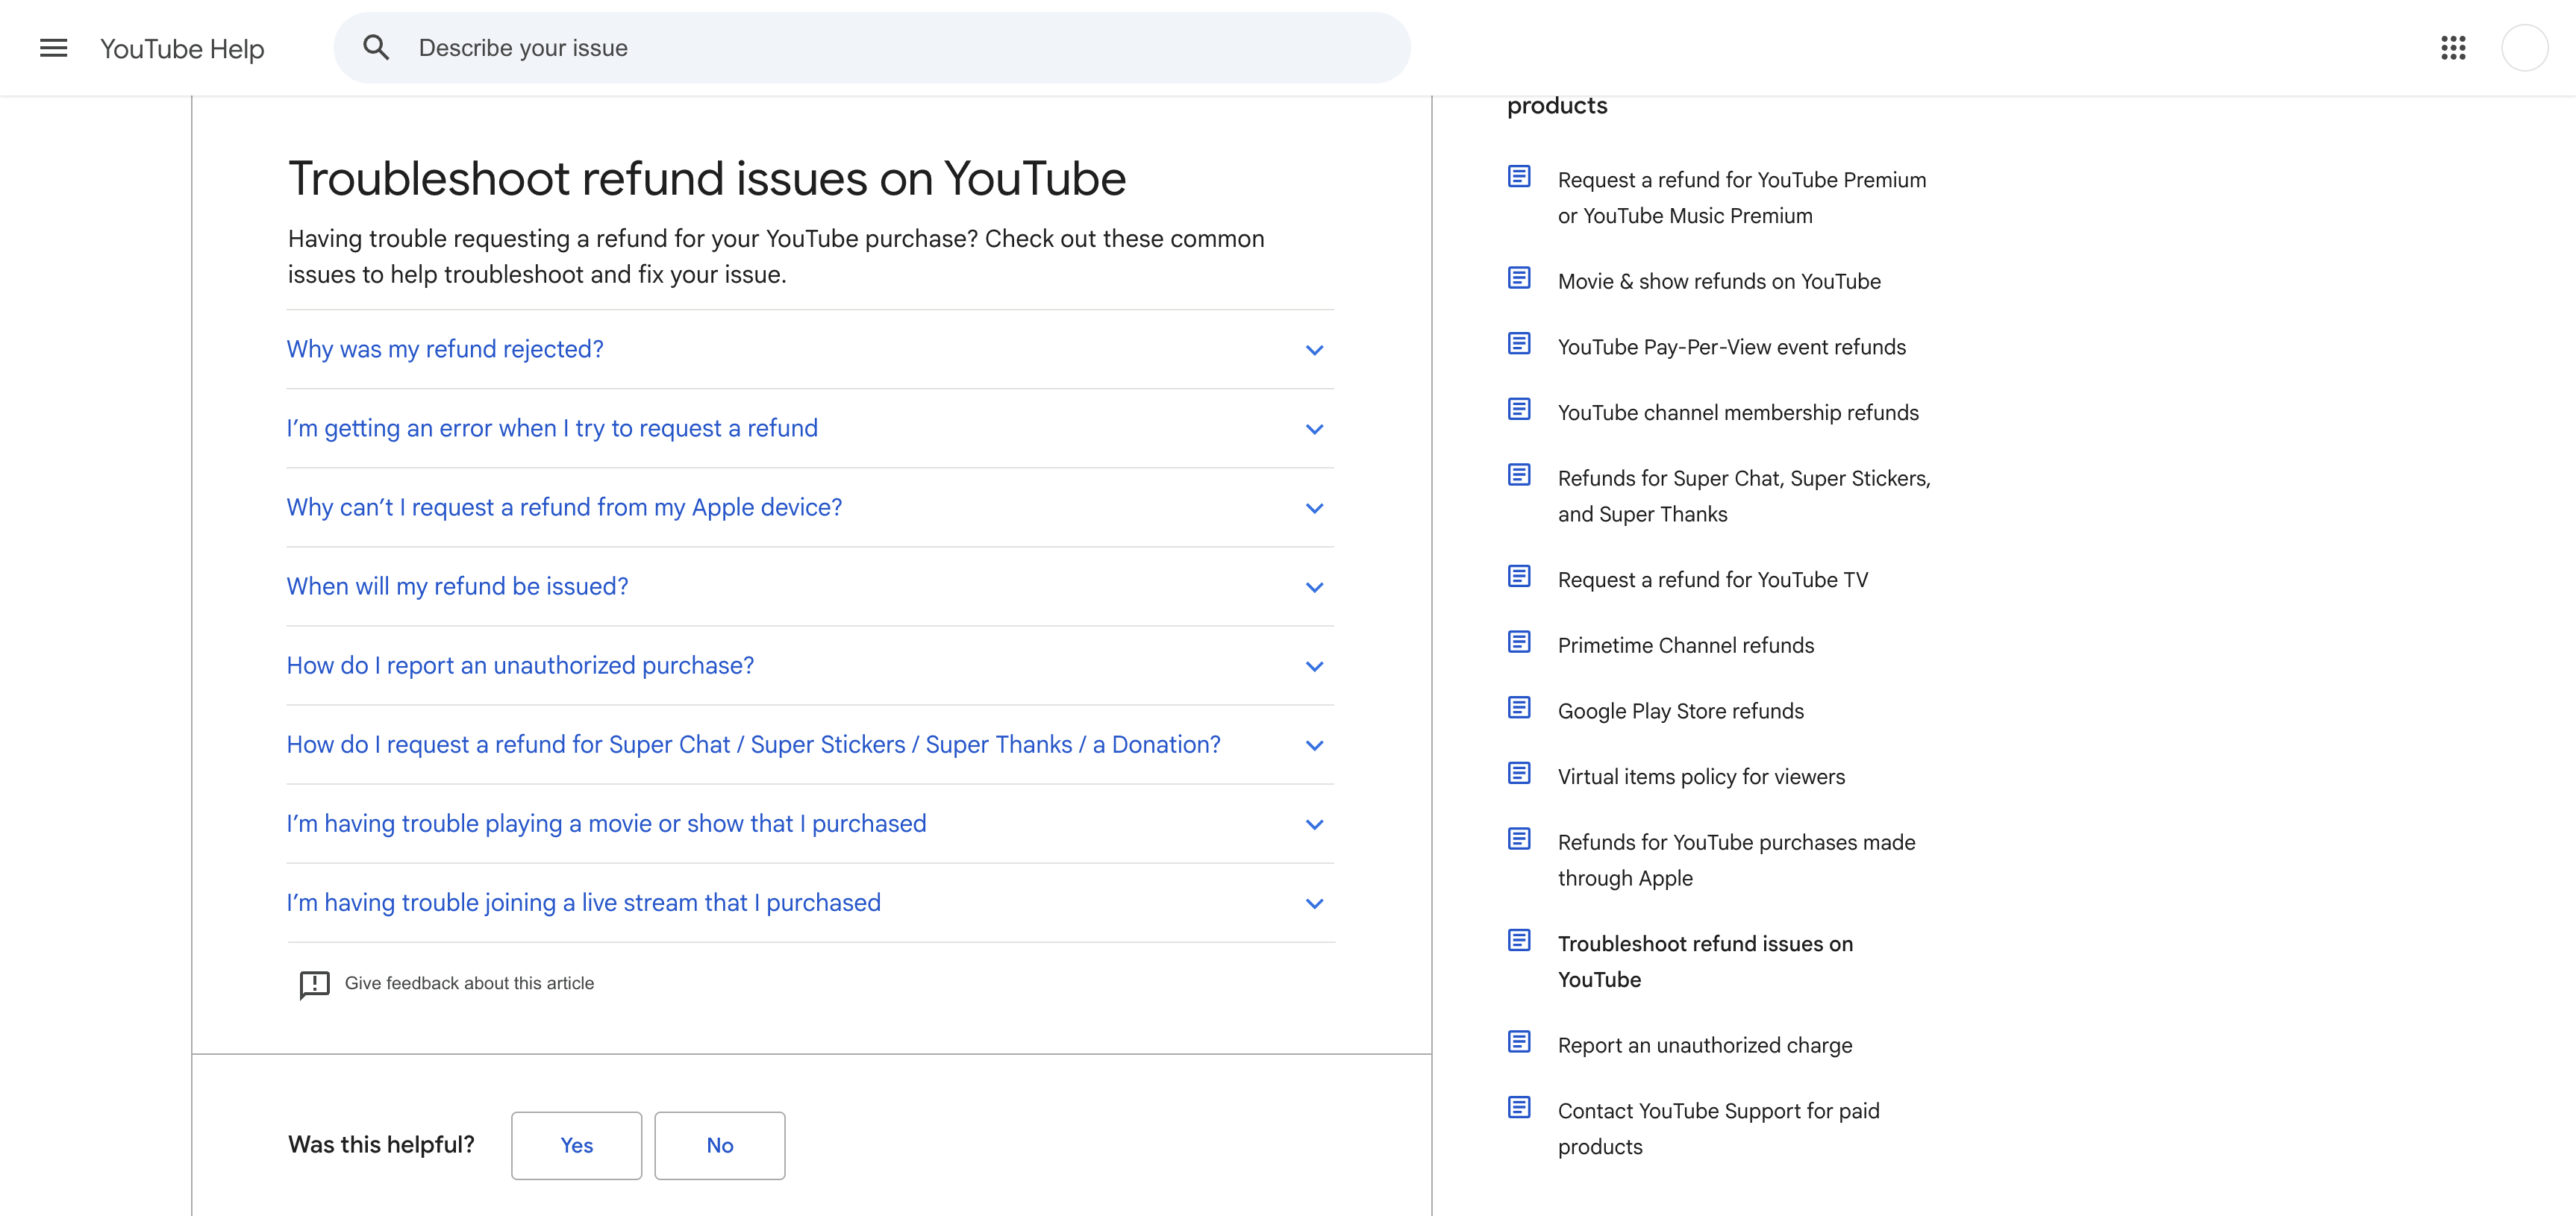This screenshot has height=1216, width=2576.
Task: Click Give feedback about this article
Action: click(469, 983)
